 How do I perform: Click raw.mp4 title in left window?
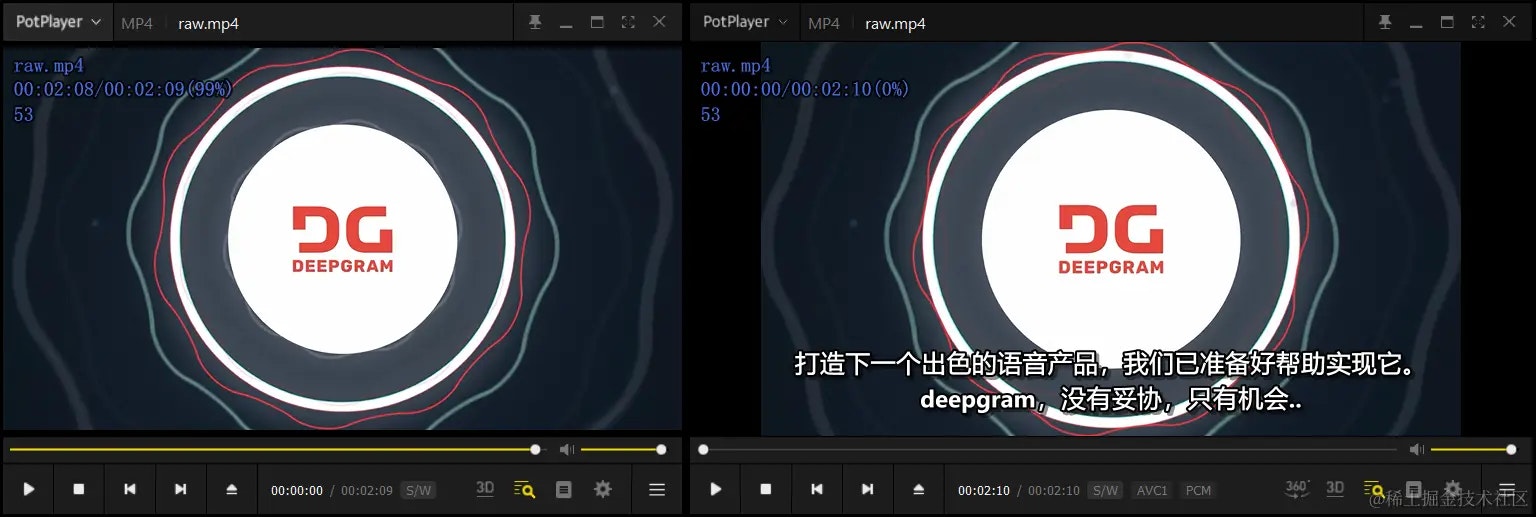[x=208, y=23]
